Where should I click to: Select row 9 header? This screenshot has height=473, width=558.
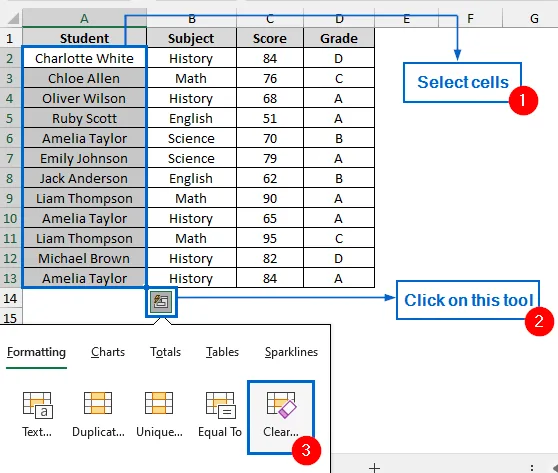pos(11,198)
